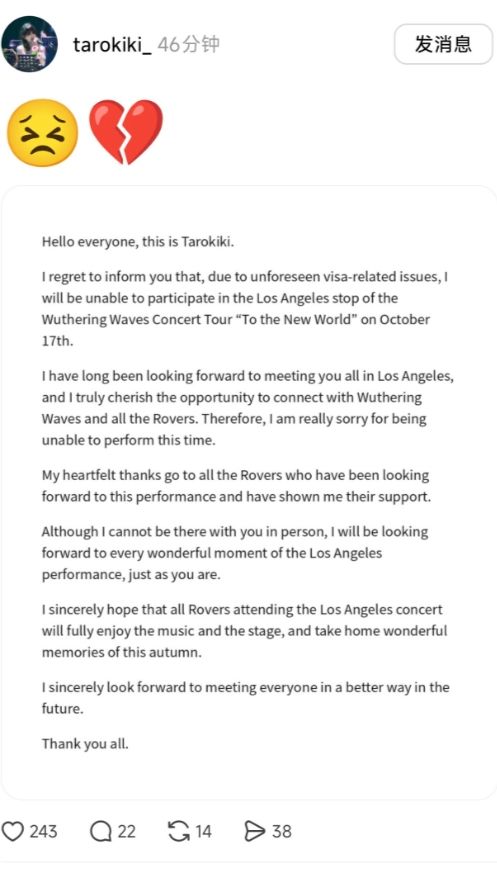Click the paragraph starting "Although I cannot be there"

click(235, 553)
